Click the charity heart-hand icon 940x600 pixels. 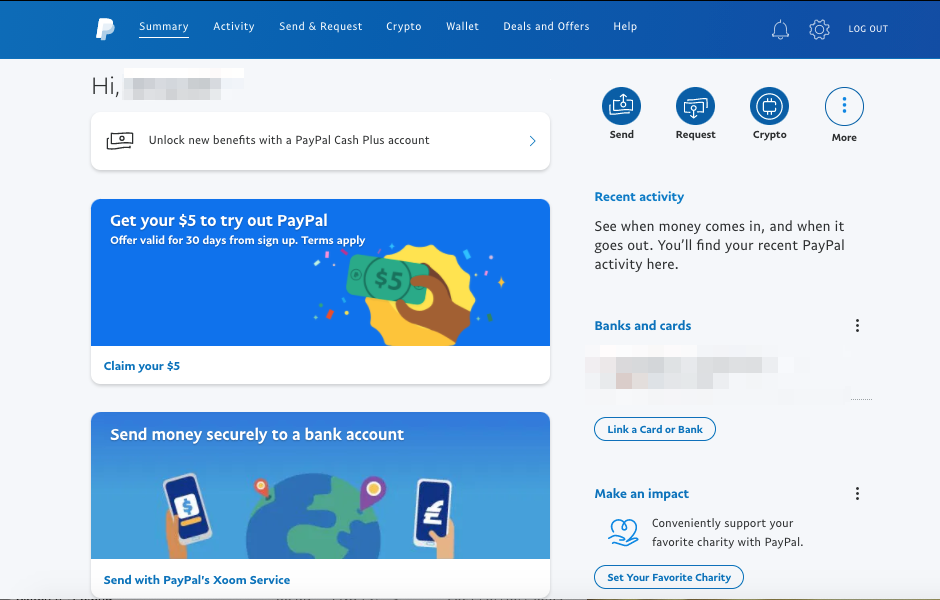pos(623,532)
